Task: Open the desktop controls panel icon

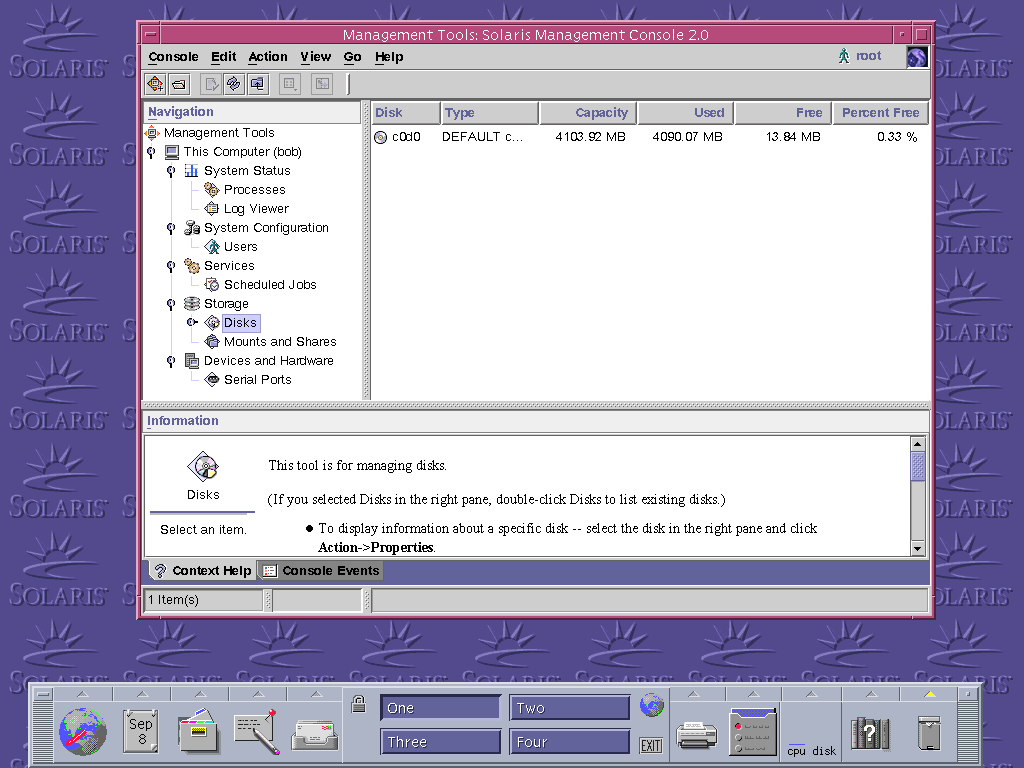Action: [x=753, y=733]
